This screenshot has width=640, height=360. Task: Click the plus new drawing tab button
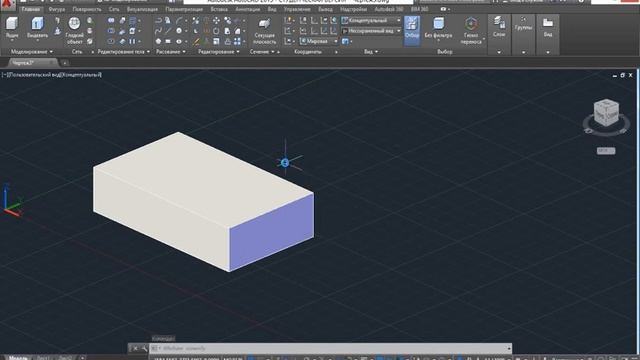64,63
